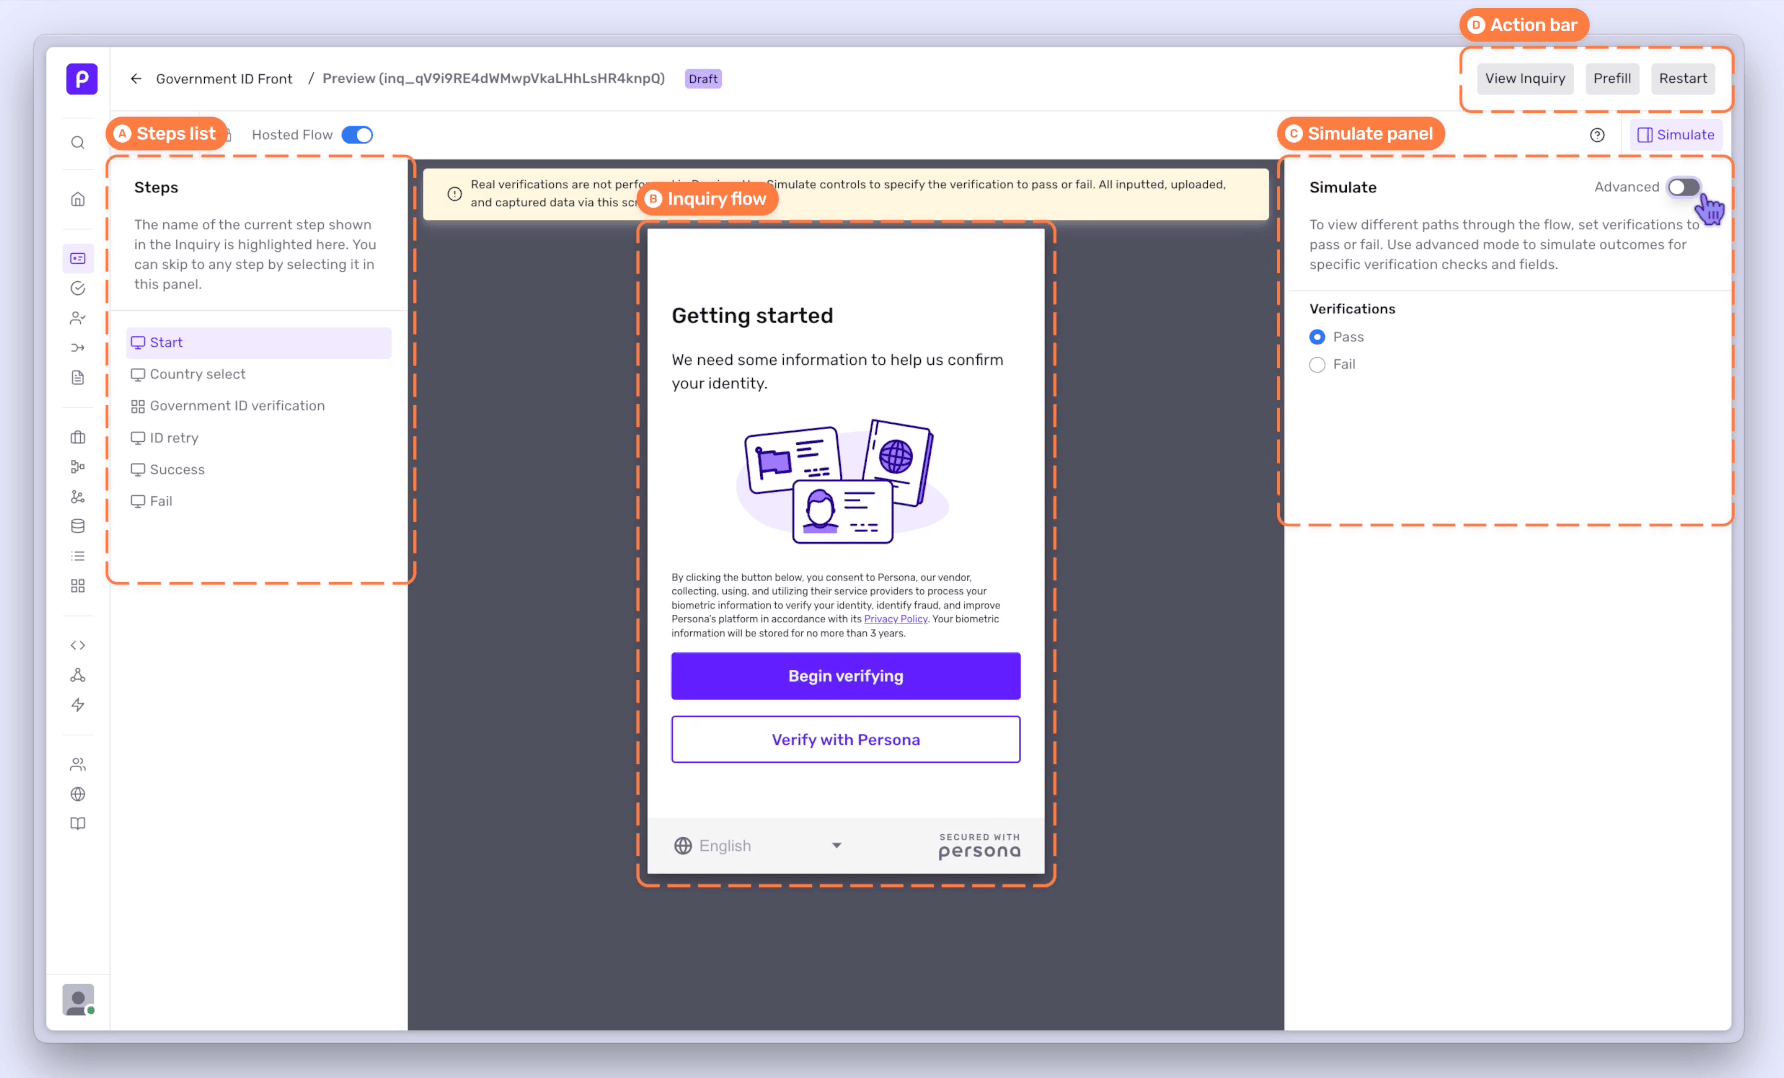Image resolution: width=1784 pixels, height=1078 pixels.
Task: Click the Preview inquiry ID breadcrumb text
Action: click(x=494, y=79)
